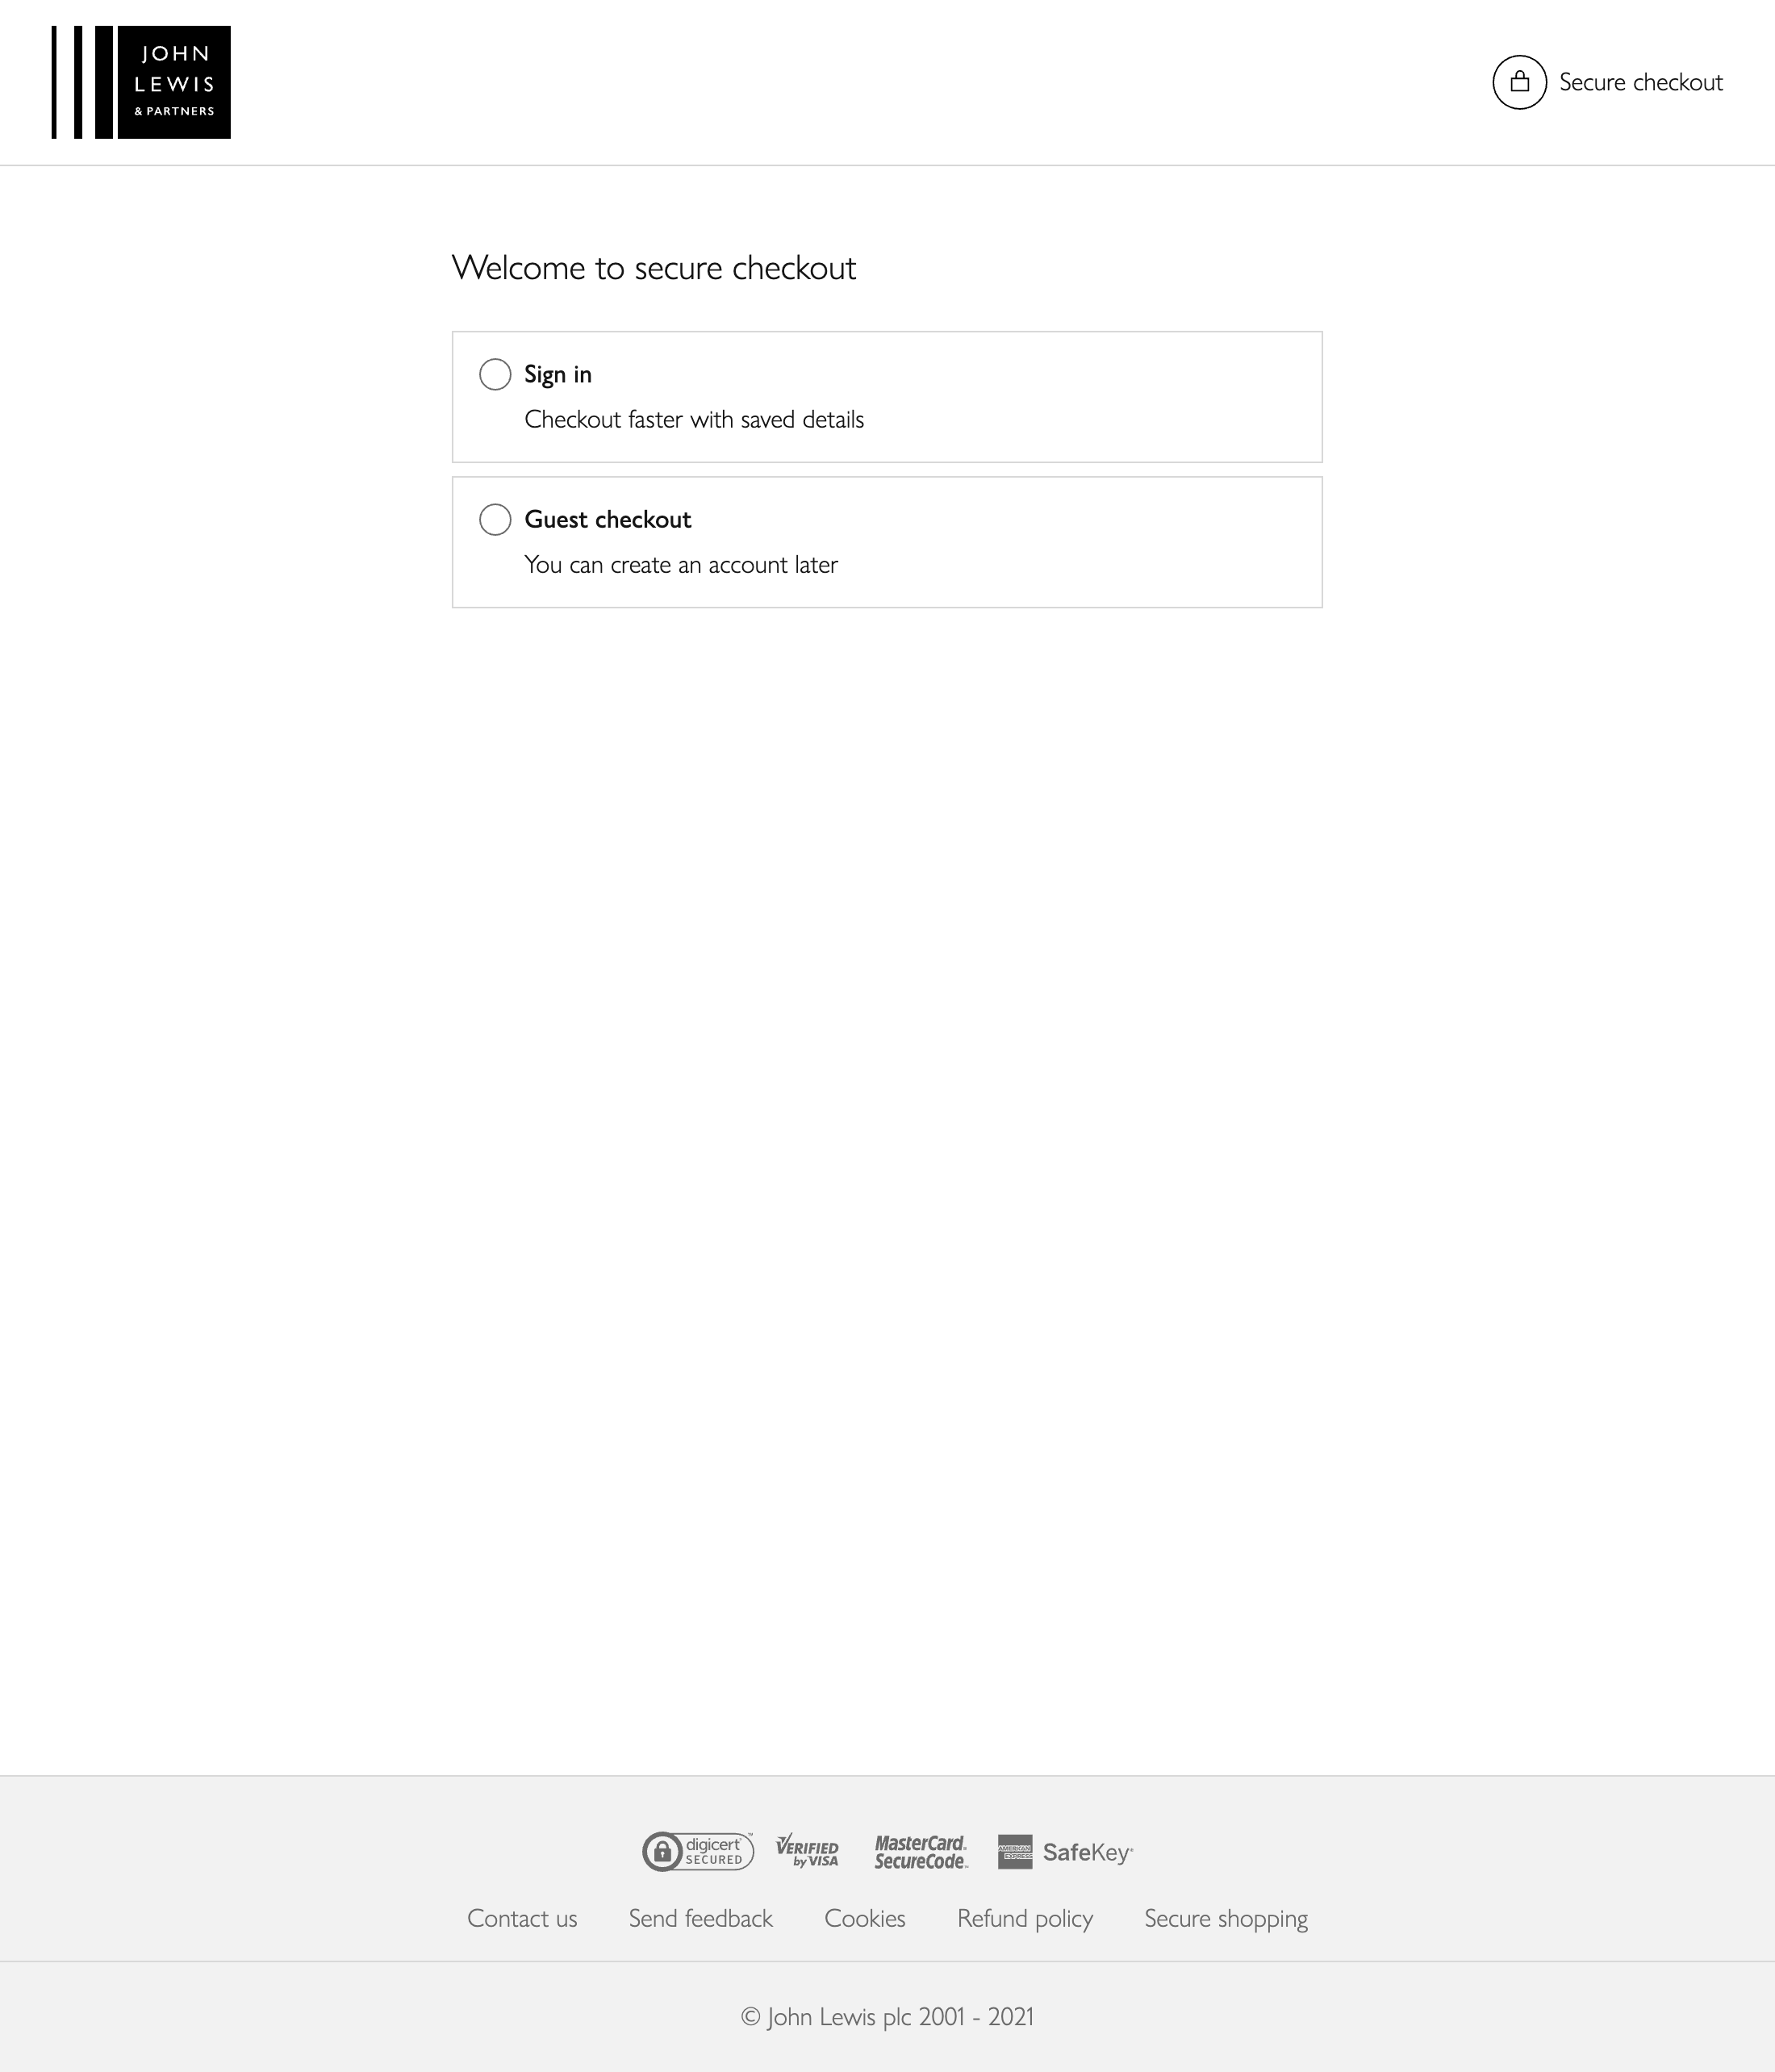The height and width of the screenshot is (2072, 1775).
Task: Click the Welcome to secure checkout heading
Action: (655, 267)
